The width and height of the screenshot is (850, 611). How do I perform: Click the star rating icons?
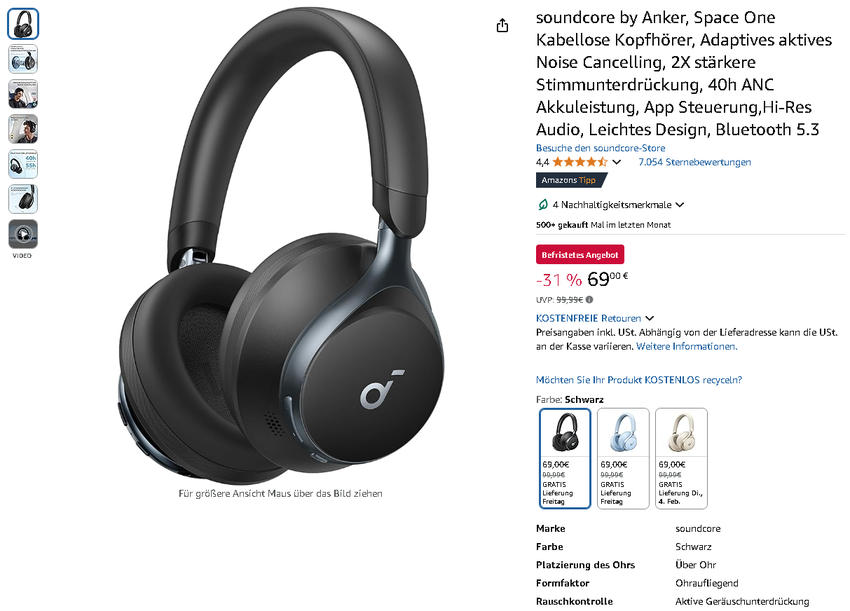[579, 162]
